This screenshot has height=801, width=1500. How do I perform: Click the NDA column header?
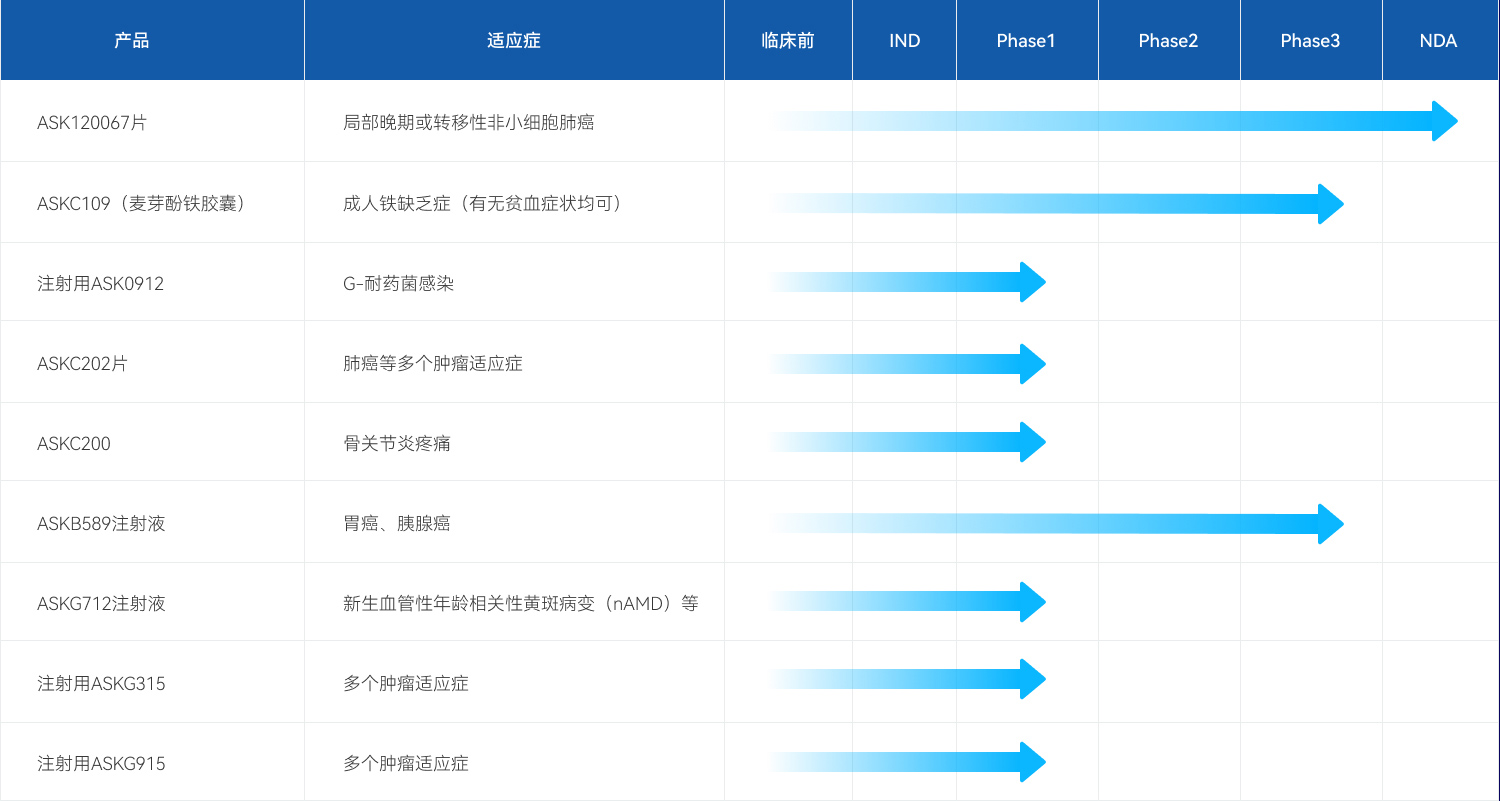(x=1441, y=40)
